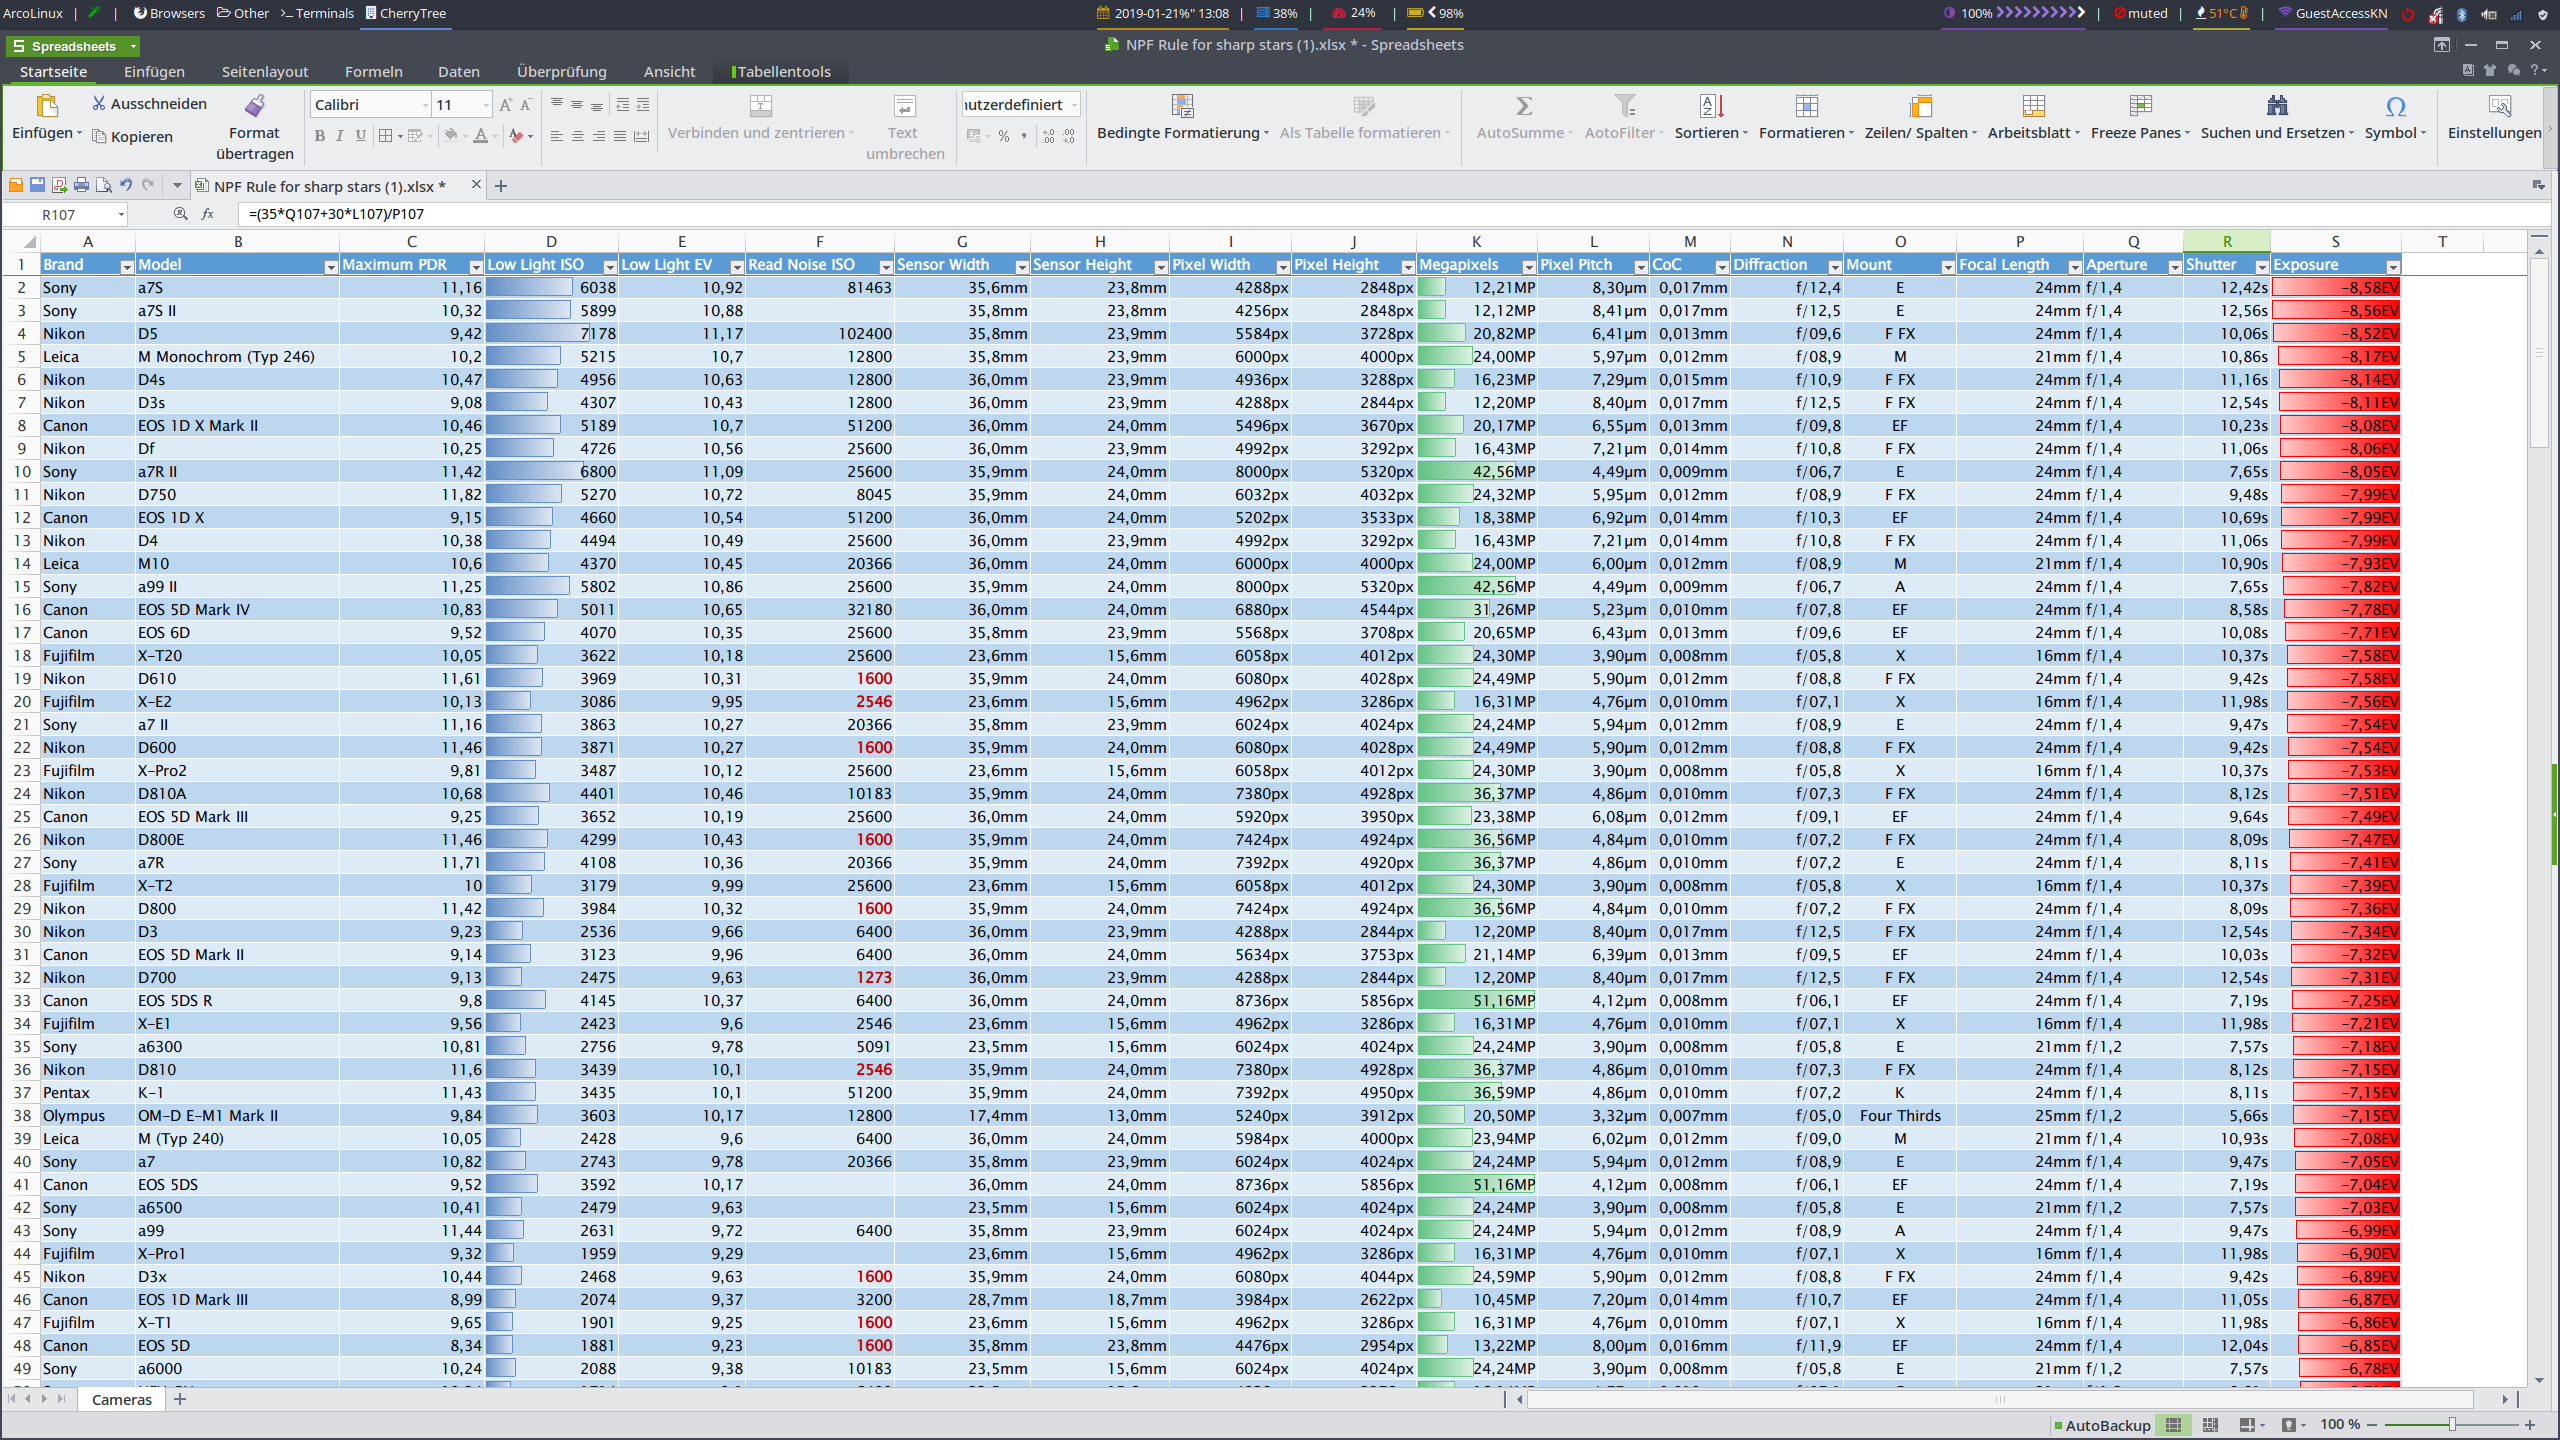
Task: Click the Freeze Panes icon
Action: point(2140,106)
